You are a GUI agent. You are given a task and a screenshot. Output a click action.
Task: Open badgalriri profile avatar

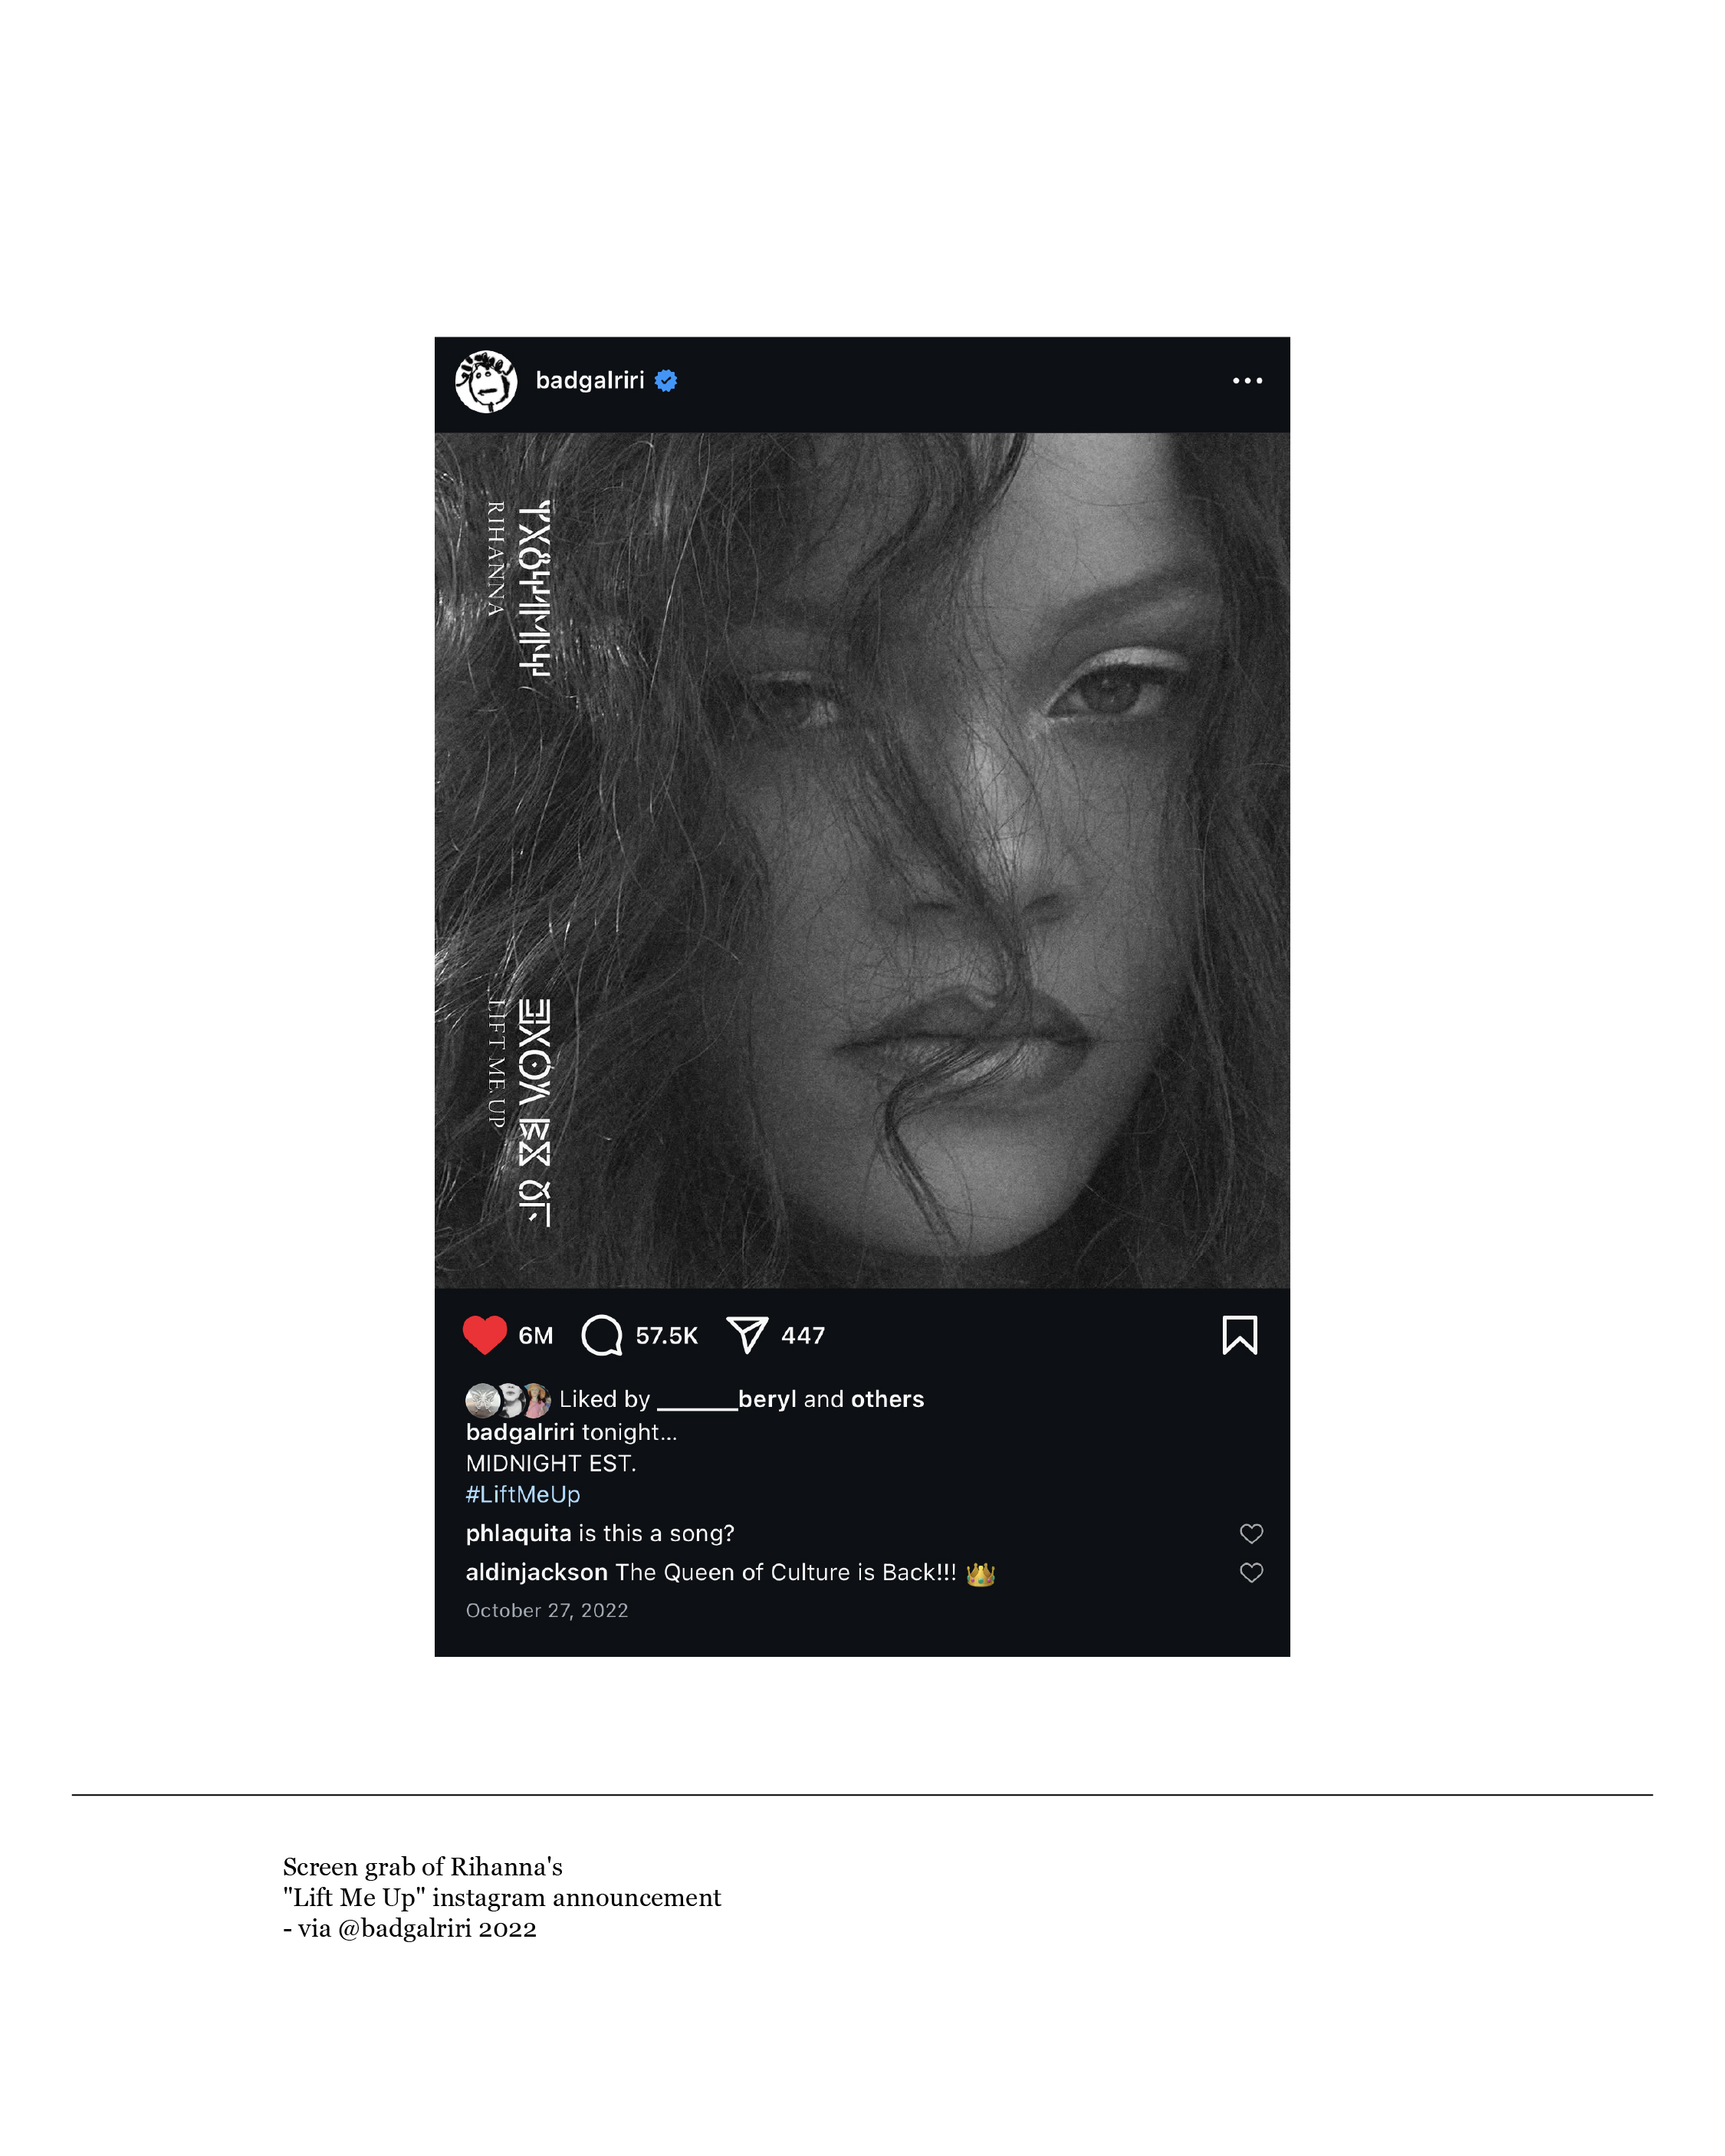[x=486, y=381]
